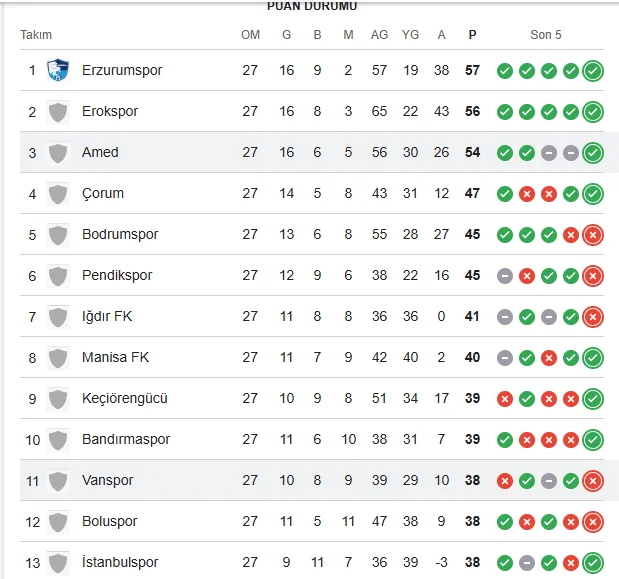Click the OM column header
Screen dimensions: 619x579
250,35
